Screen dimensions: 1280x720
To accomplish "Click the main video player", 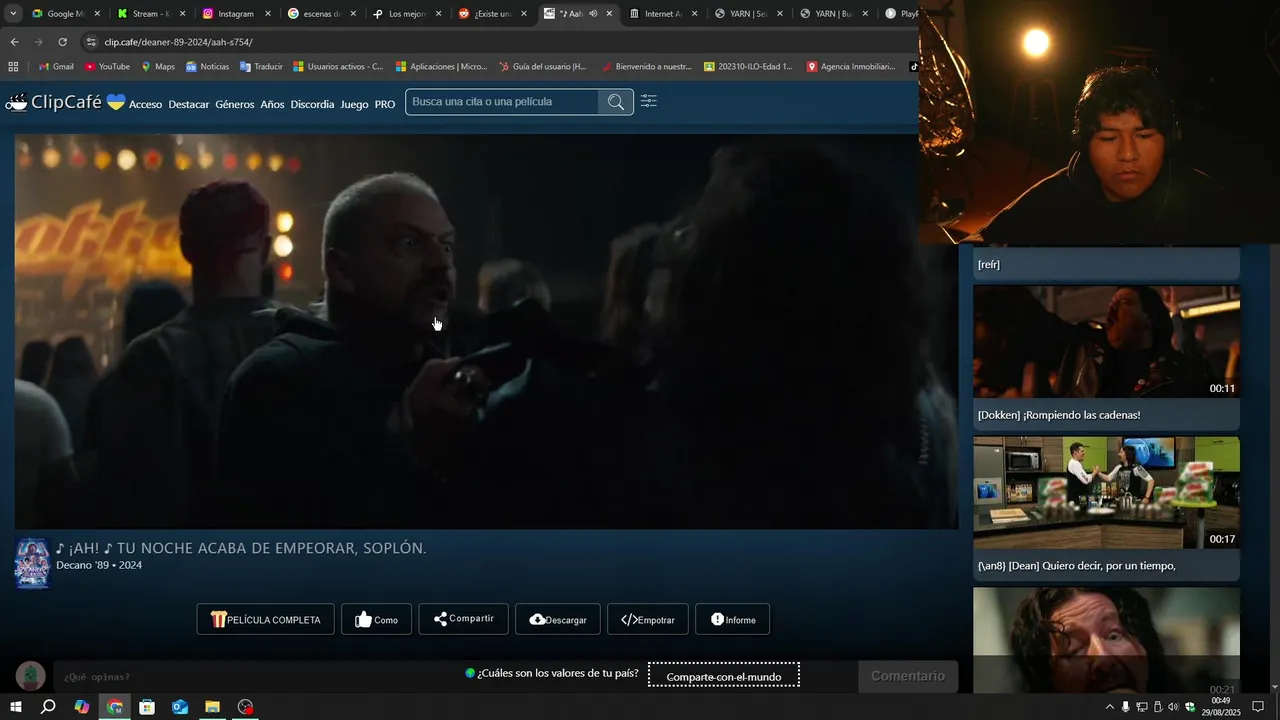I will click(x=486, y=331).
